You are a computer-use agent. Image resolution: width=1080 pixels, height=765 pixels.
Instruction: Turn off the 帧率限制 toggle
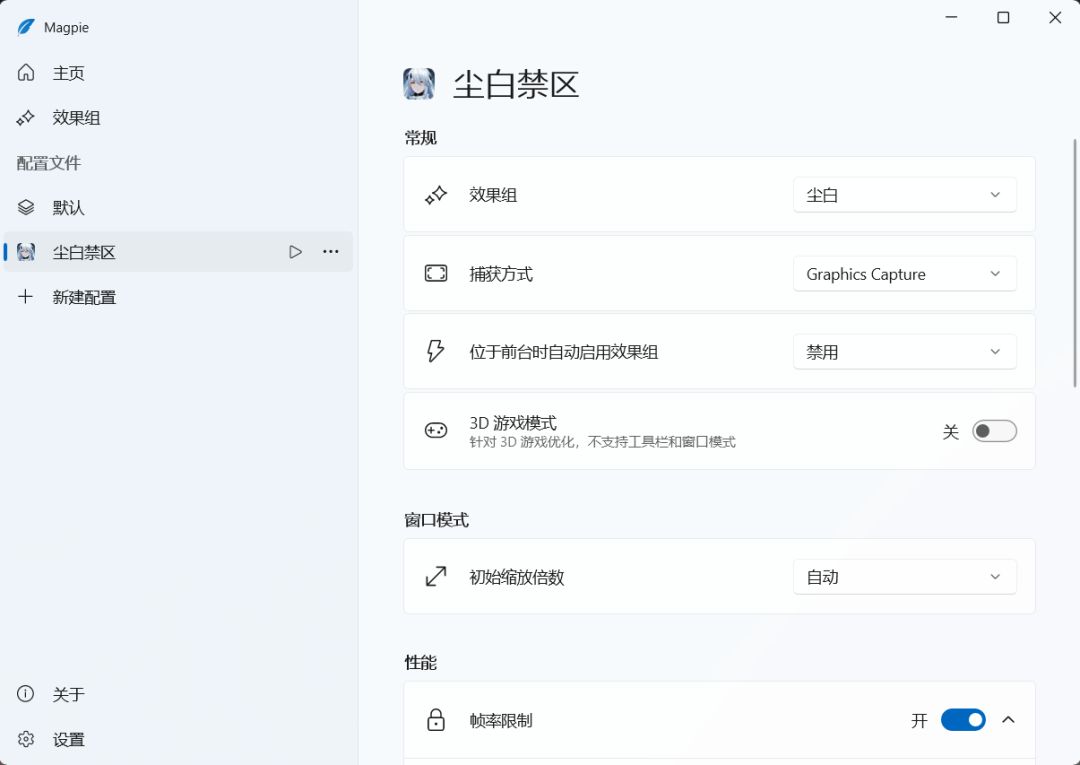coord(963,720)
